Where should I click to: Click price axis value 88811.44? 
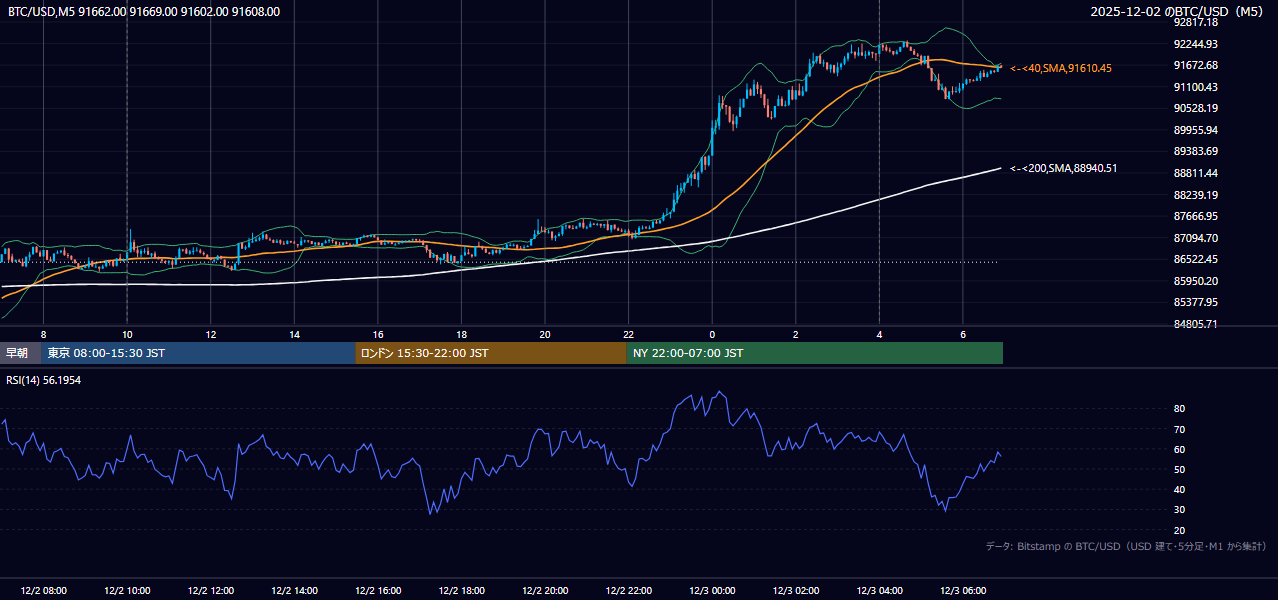[x=1196, y=173]
